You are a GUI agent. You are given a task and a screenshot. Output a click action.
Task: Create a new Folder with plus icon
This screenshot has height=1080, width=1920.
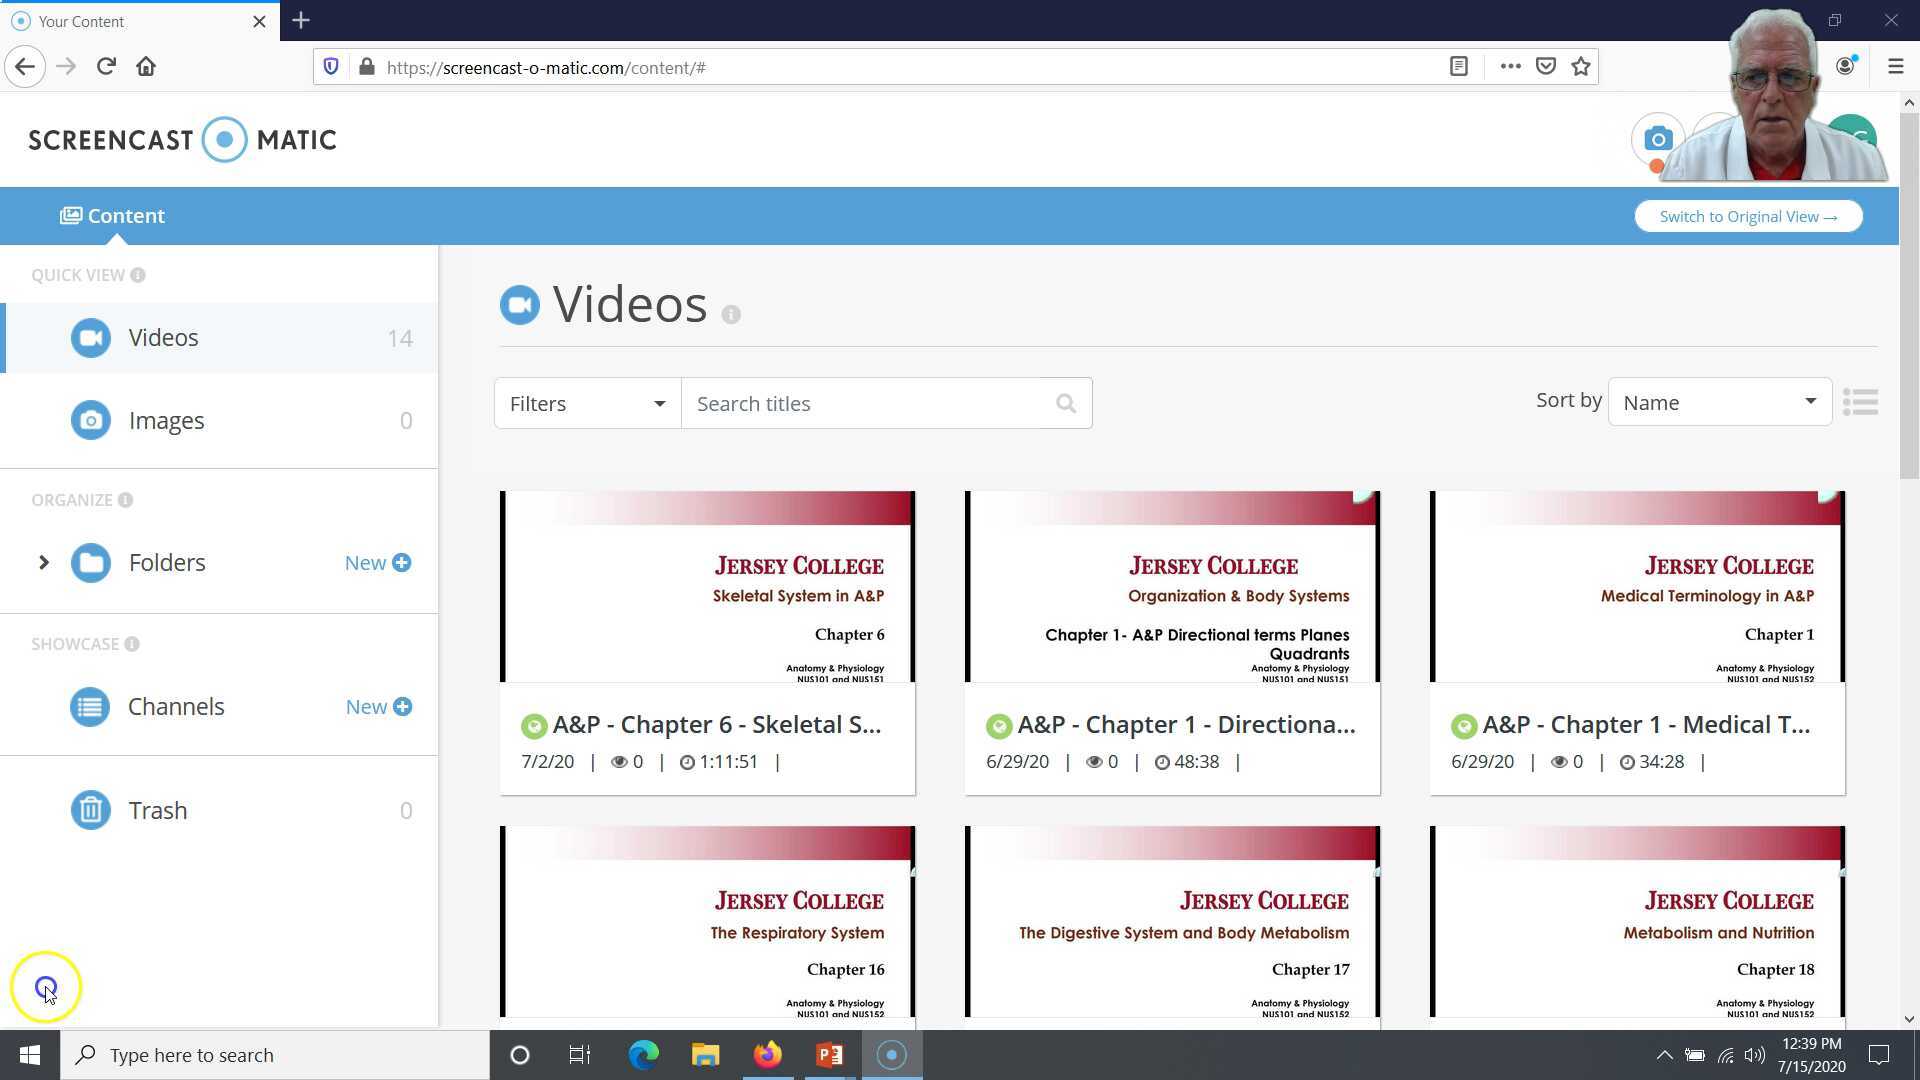[402, 563]
